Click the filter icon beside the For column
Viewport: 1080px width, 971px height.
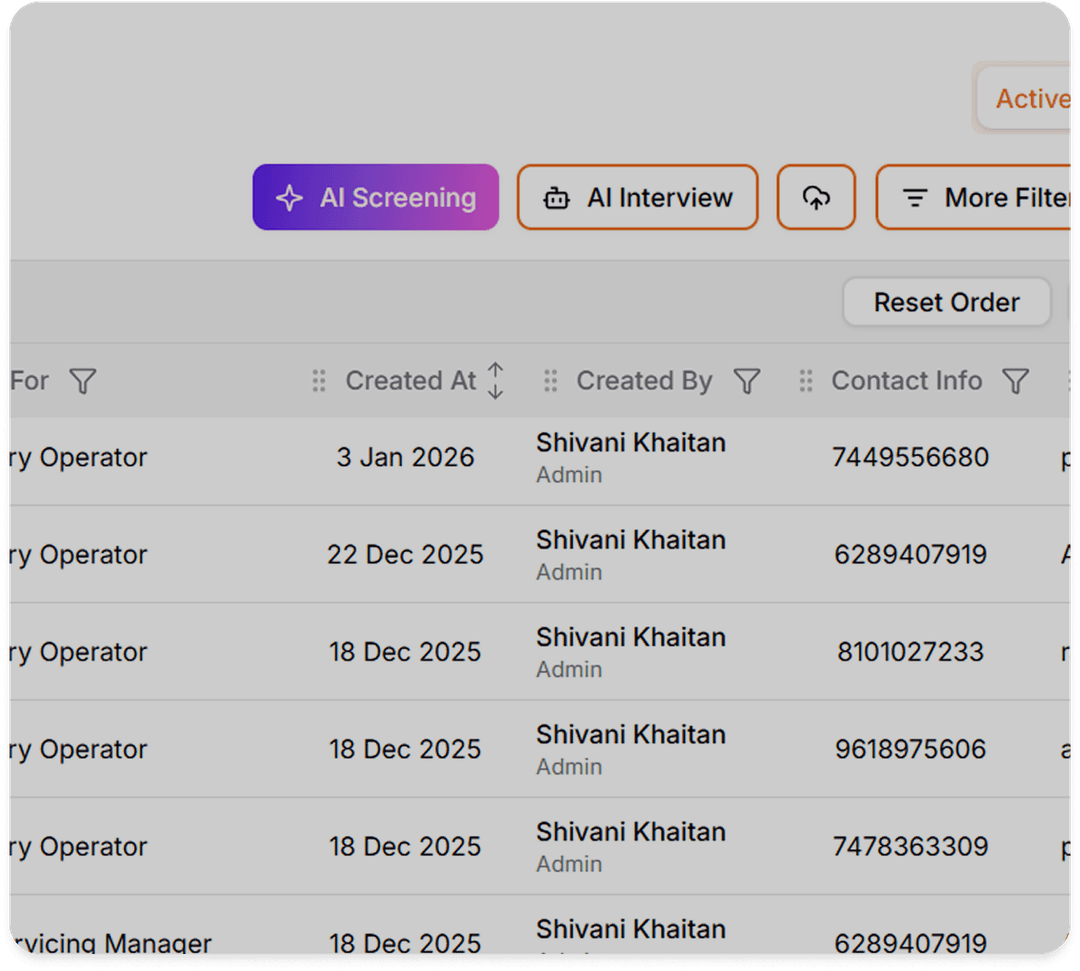(83, 381)
